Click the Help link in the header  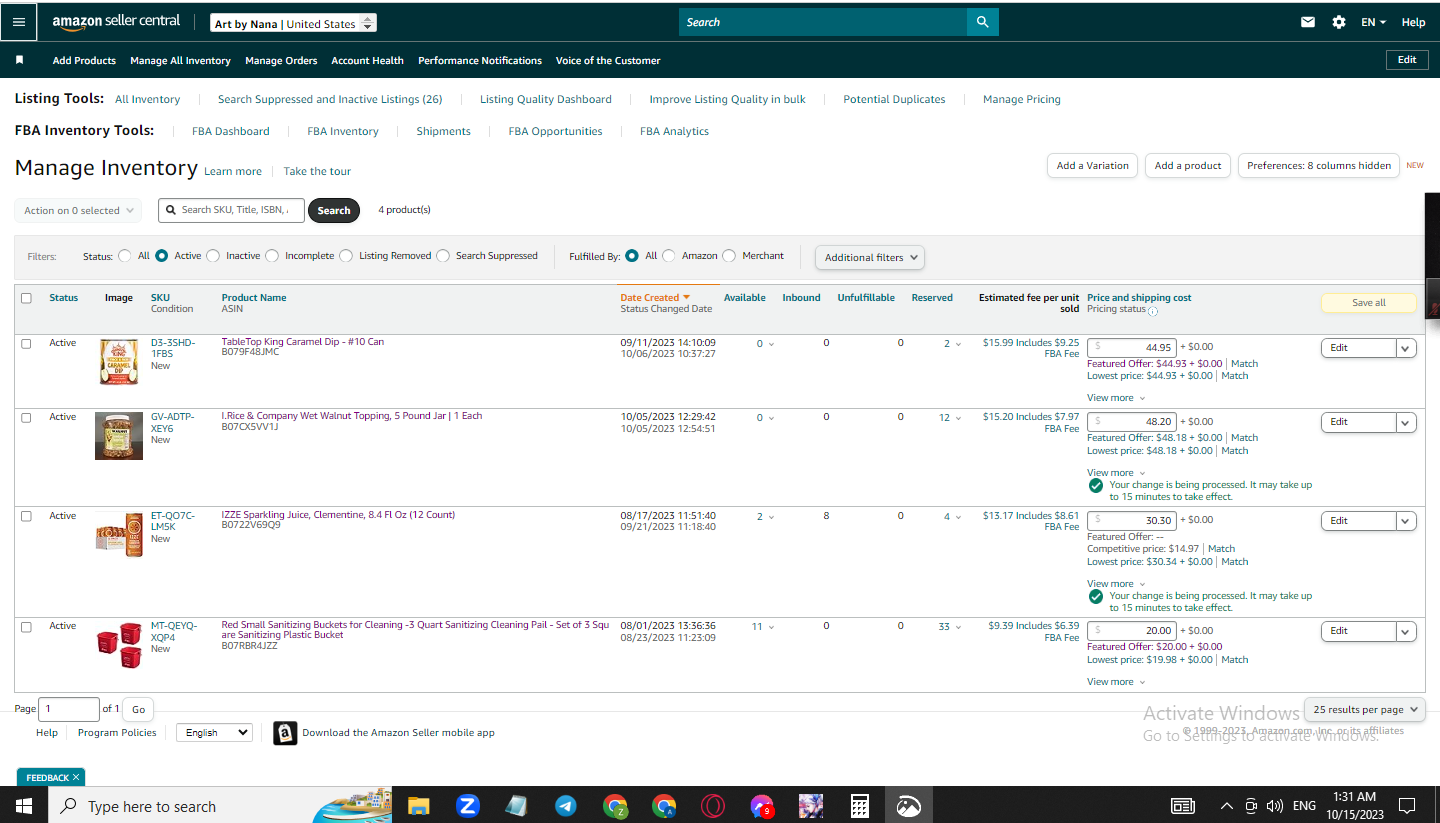pos(1413,22)
